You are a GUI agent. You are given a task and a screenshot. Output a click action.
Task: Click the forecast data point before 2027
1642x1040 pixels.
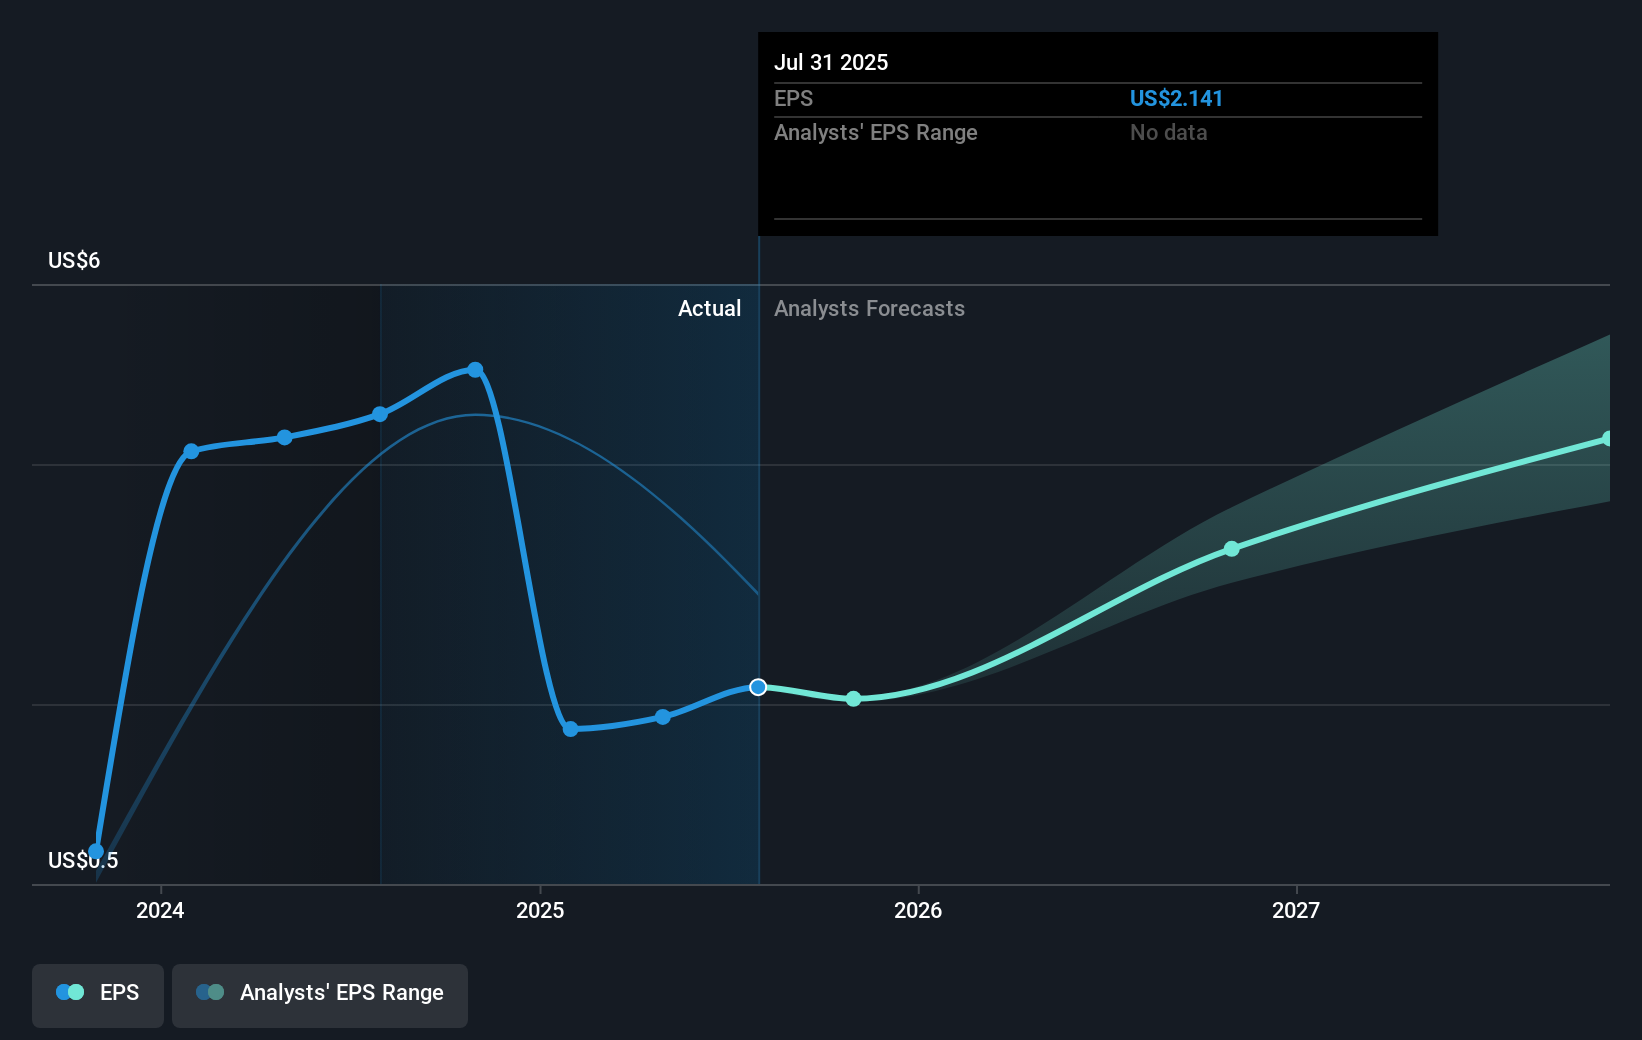click(x=1231, y=549)
